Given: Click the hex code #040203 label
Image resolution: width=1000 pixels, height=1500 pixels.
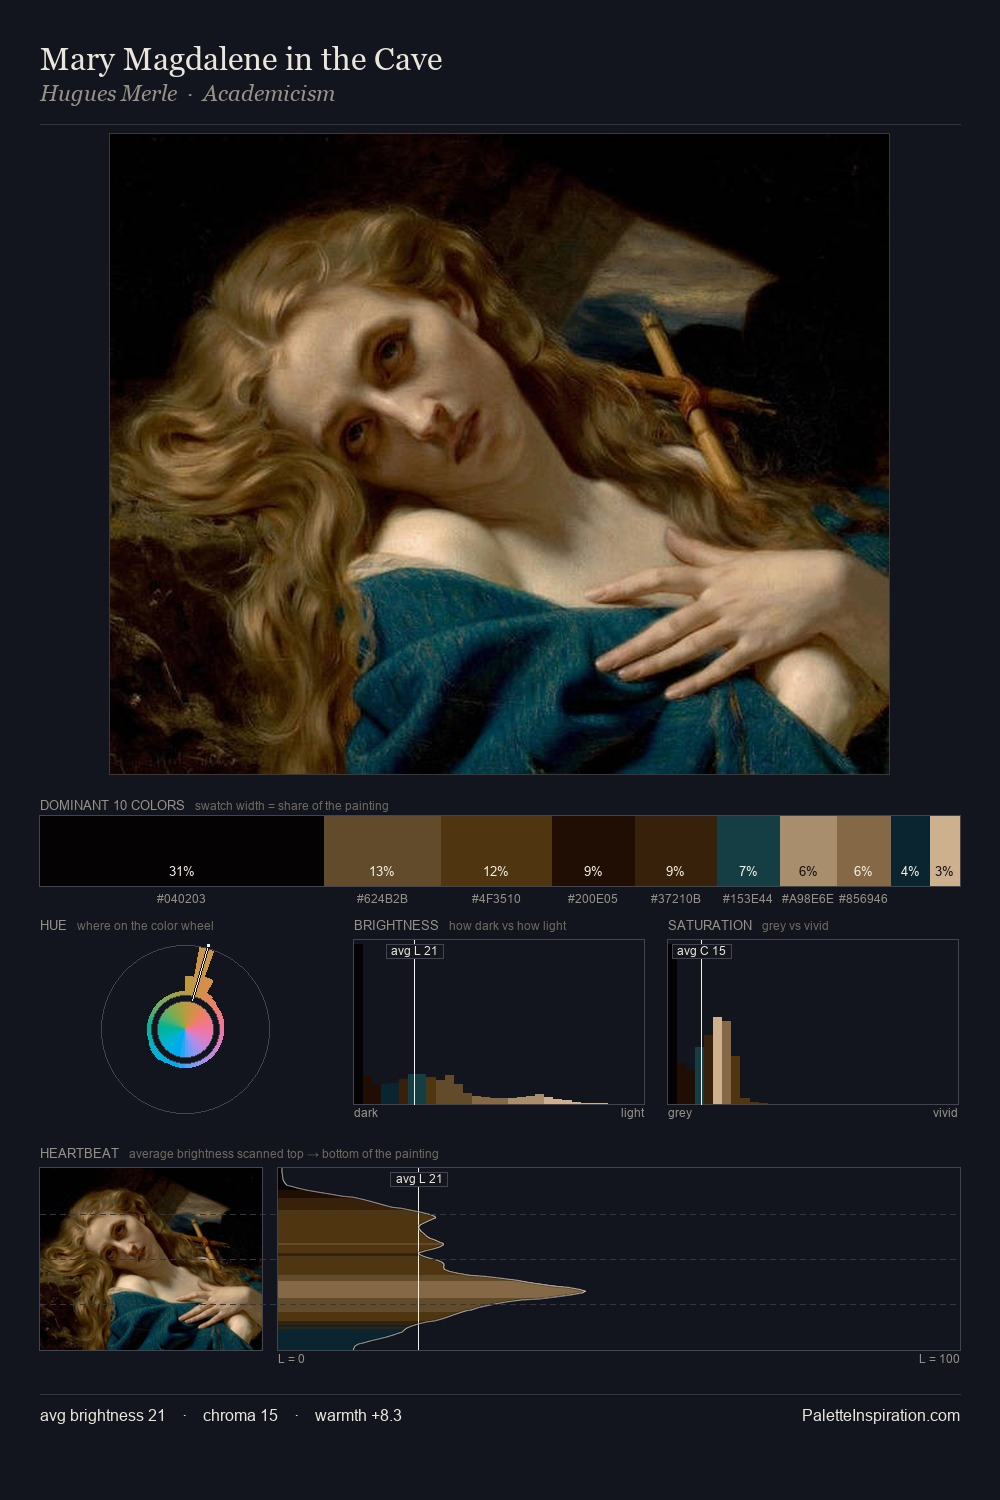Looking at the screenshot, I should click(181, 899).
